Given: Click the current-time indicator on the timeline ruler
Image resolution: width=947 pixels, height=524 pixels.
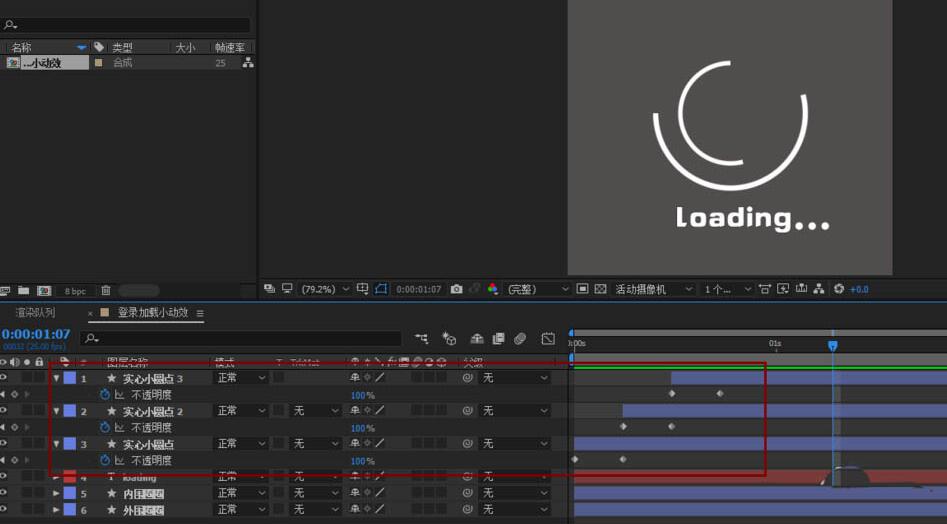Looking at the screenshot, I should pos(832,345).
